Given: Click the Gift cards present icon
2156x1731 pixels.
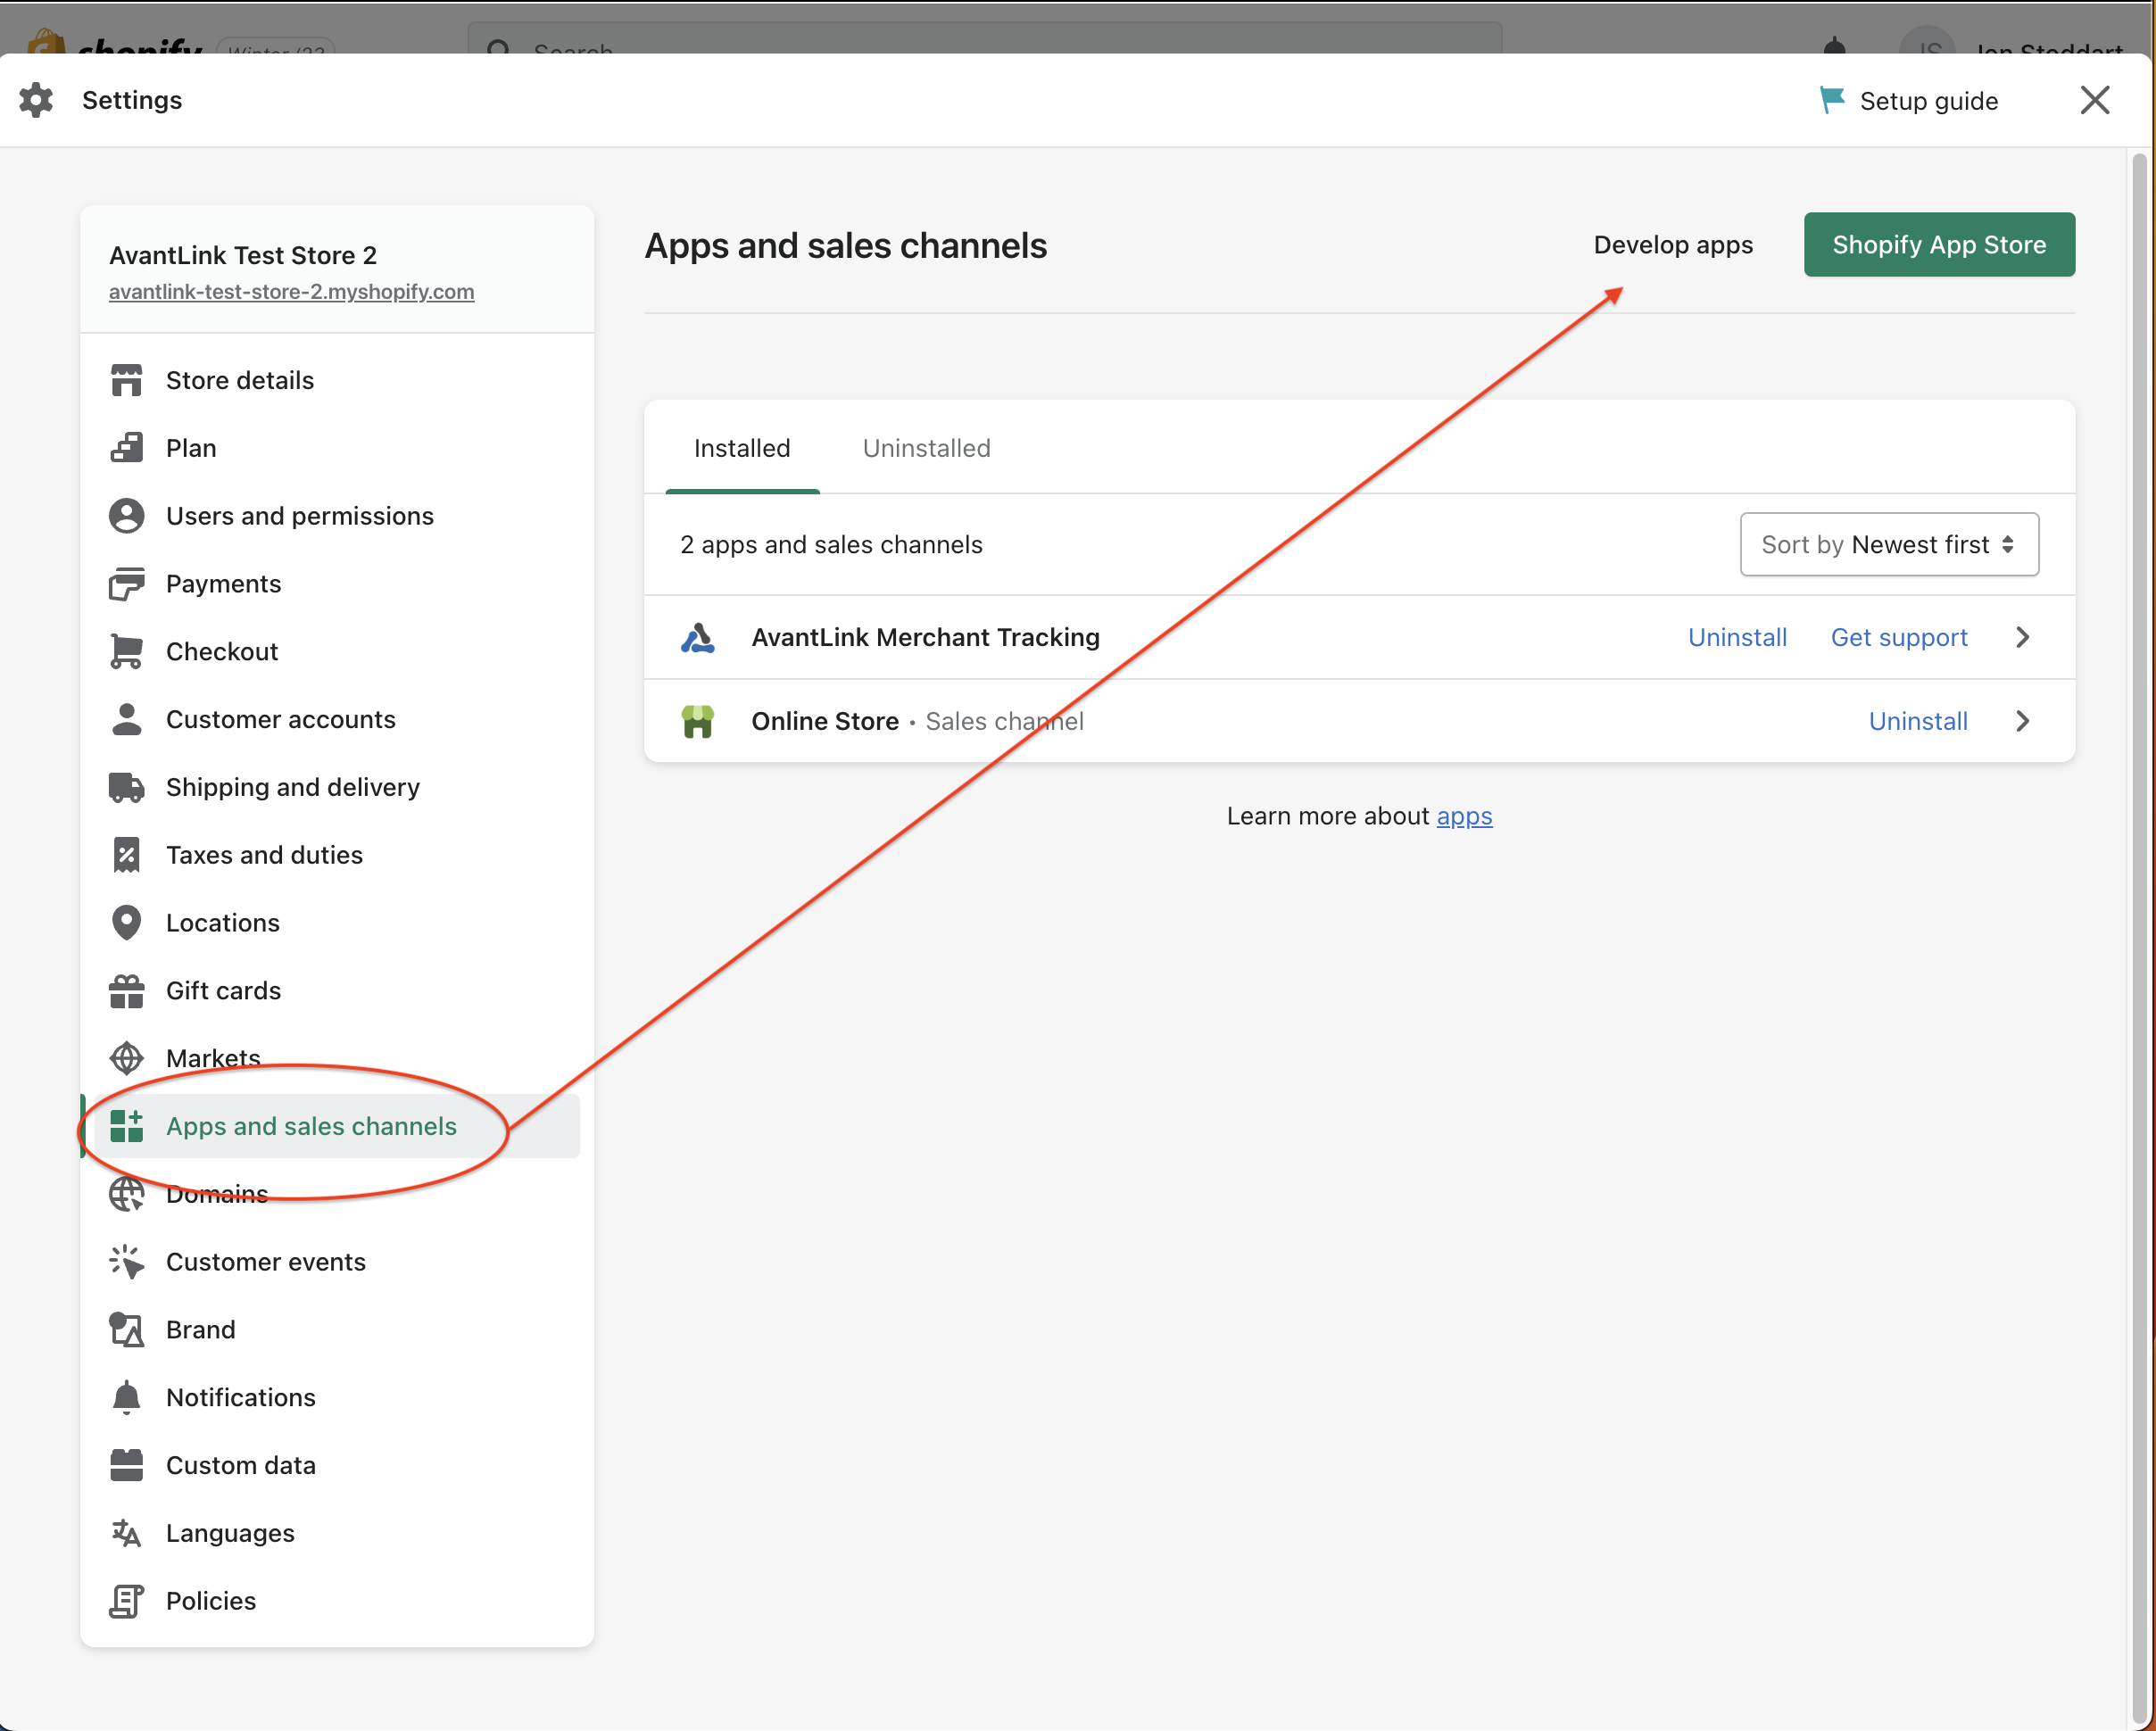Looking at the screenshot, I should pyautogui.click(x=127, y=991).
